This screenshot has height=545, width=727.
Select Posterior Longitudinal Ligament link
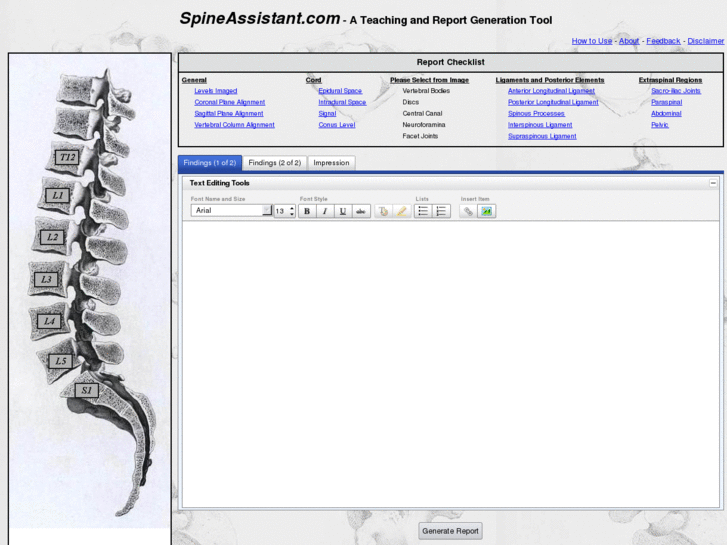tap(553, 102)
